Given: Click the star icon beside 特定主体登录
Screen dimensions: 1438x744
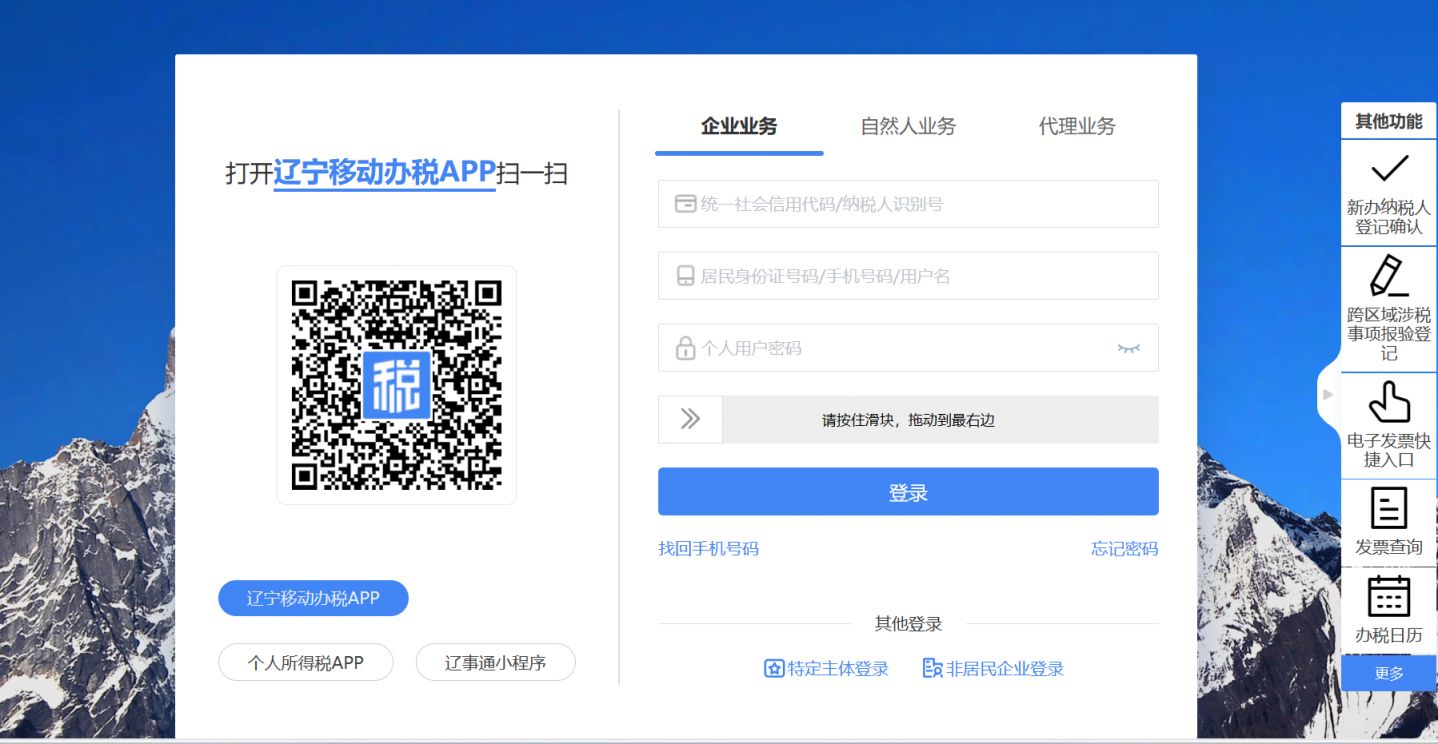Looking at the screenshot, I should click(x=774, y=669).
